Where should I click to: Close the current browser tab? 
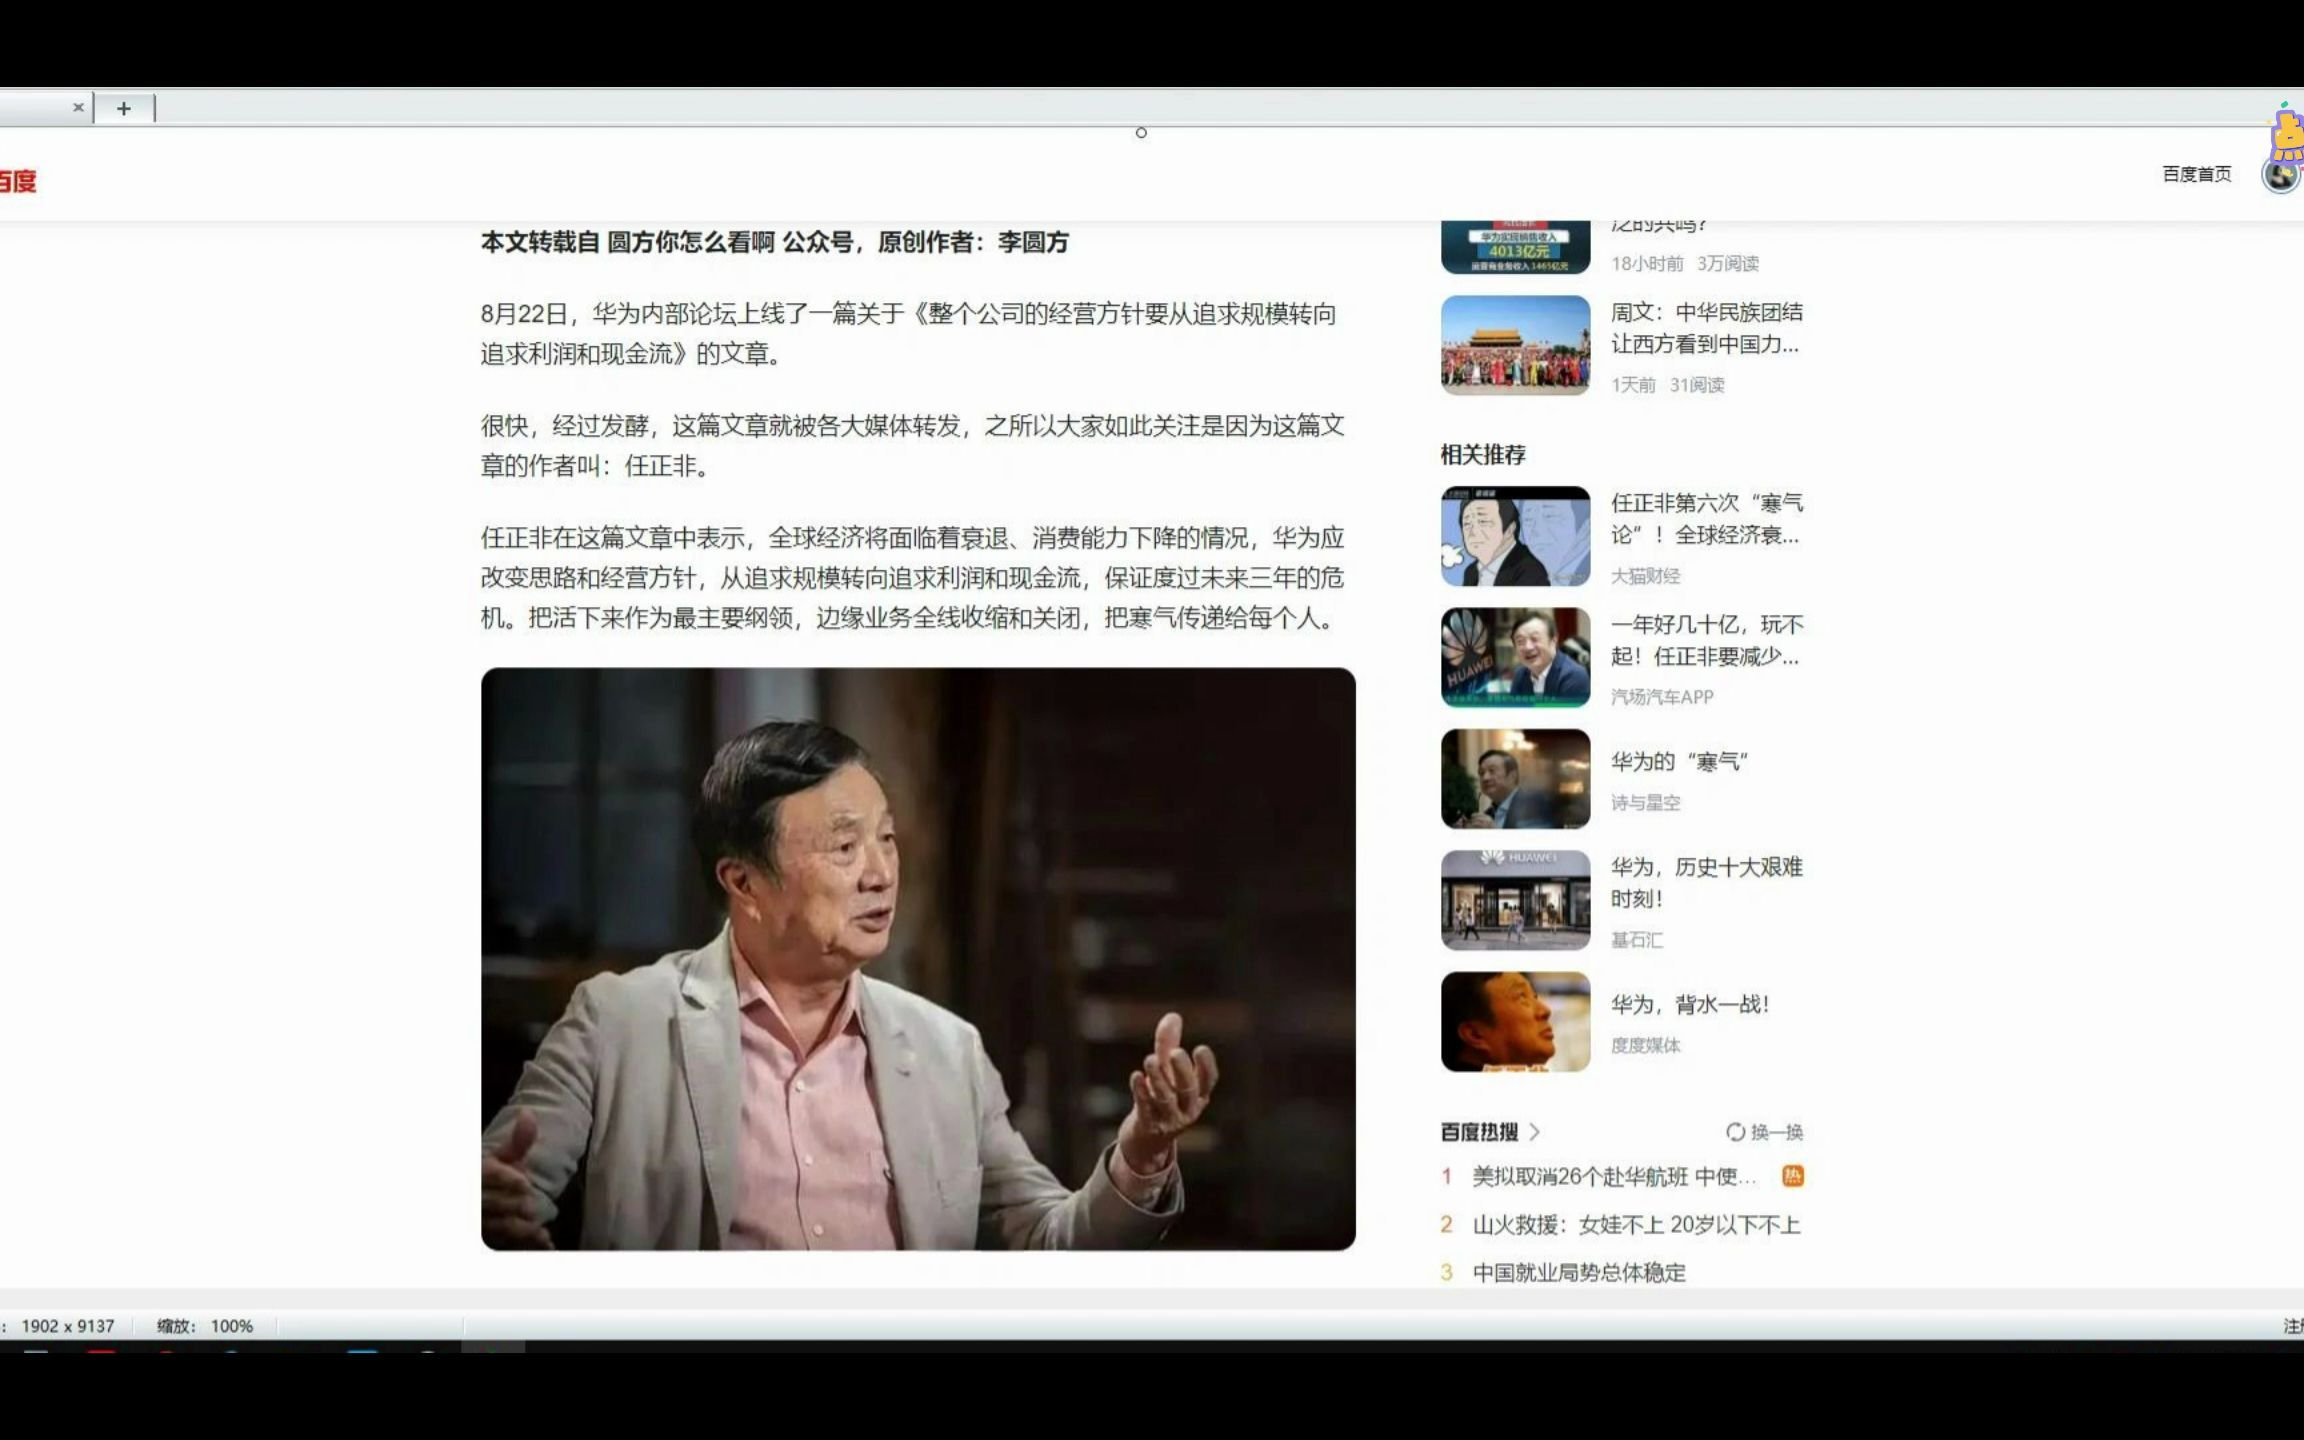78,108
